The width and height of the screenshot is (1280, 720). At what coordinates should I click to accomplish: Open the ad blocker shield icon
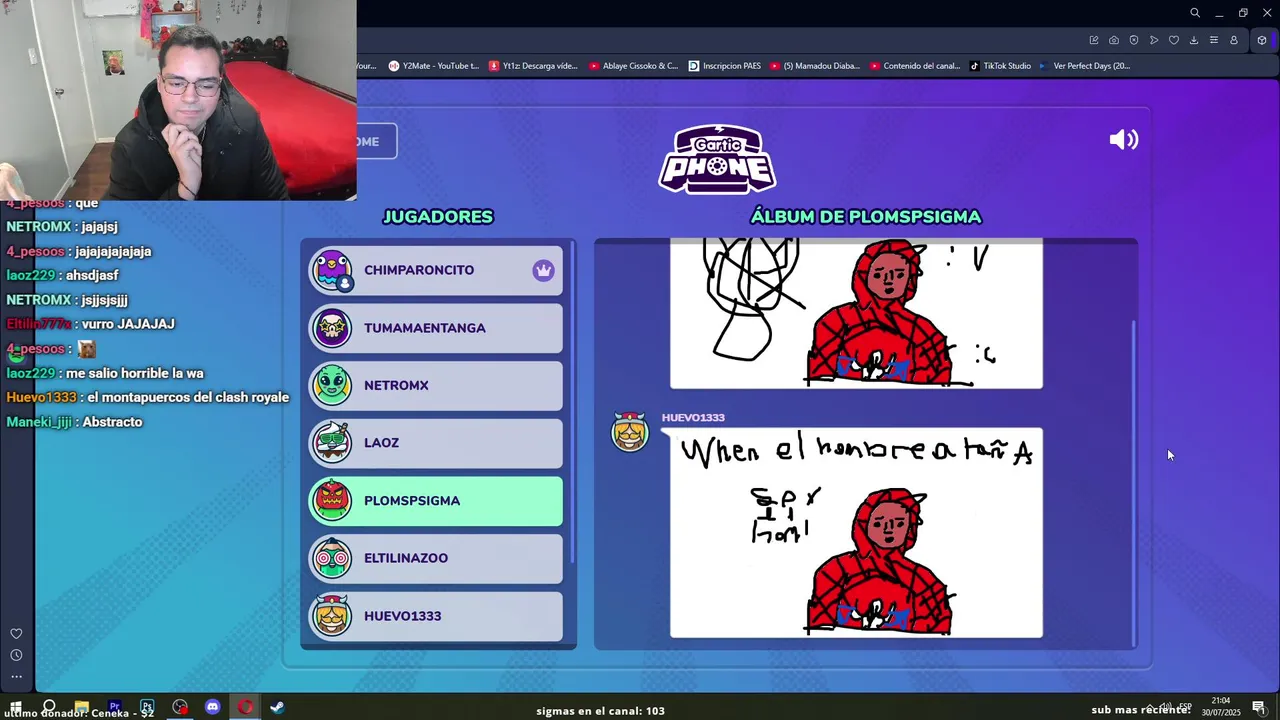tap(1134, 40)
